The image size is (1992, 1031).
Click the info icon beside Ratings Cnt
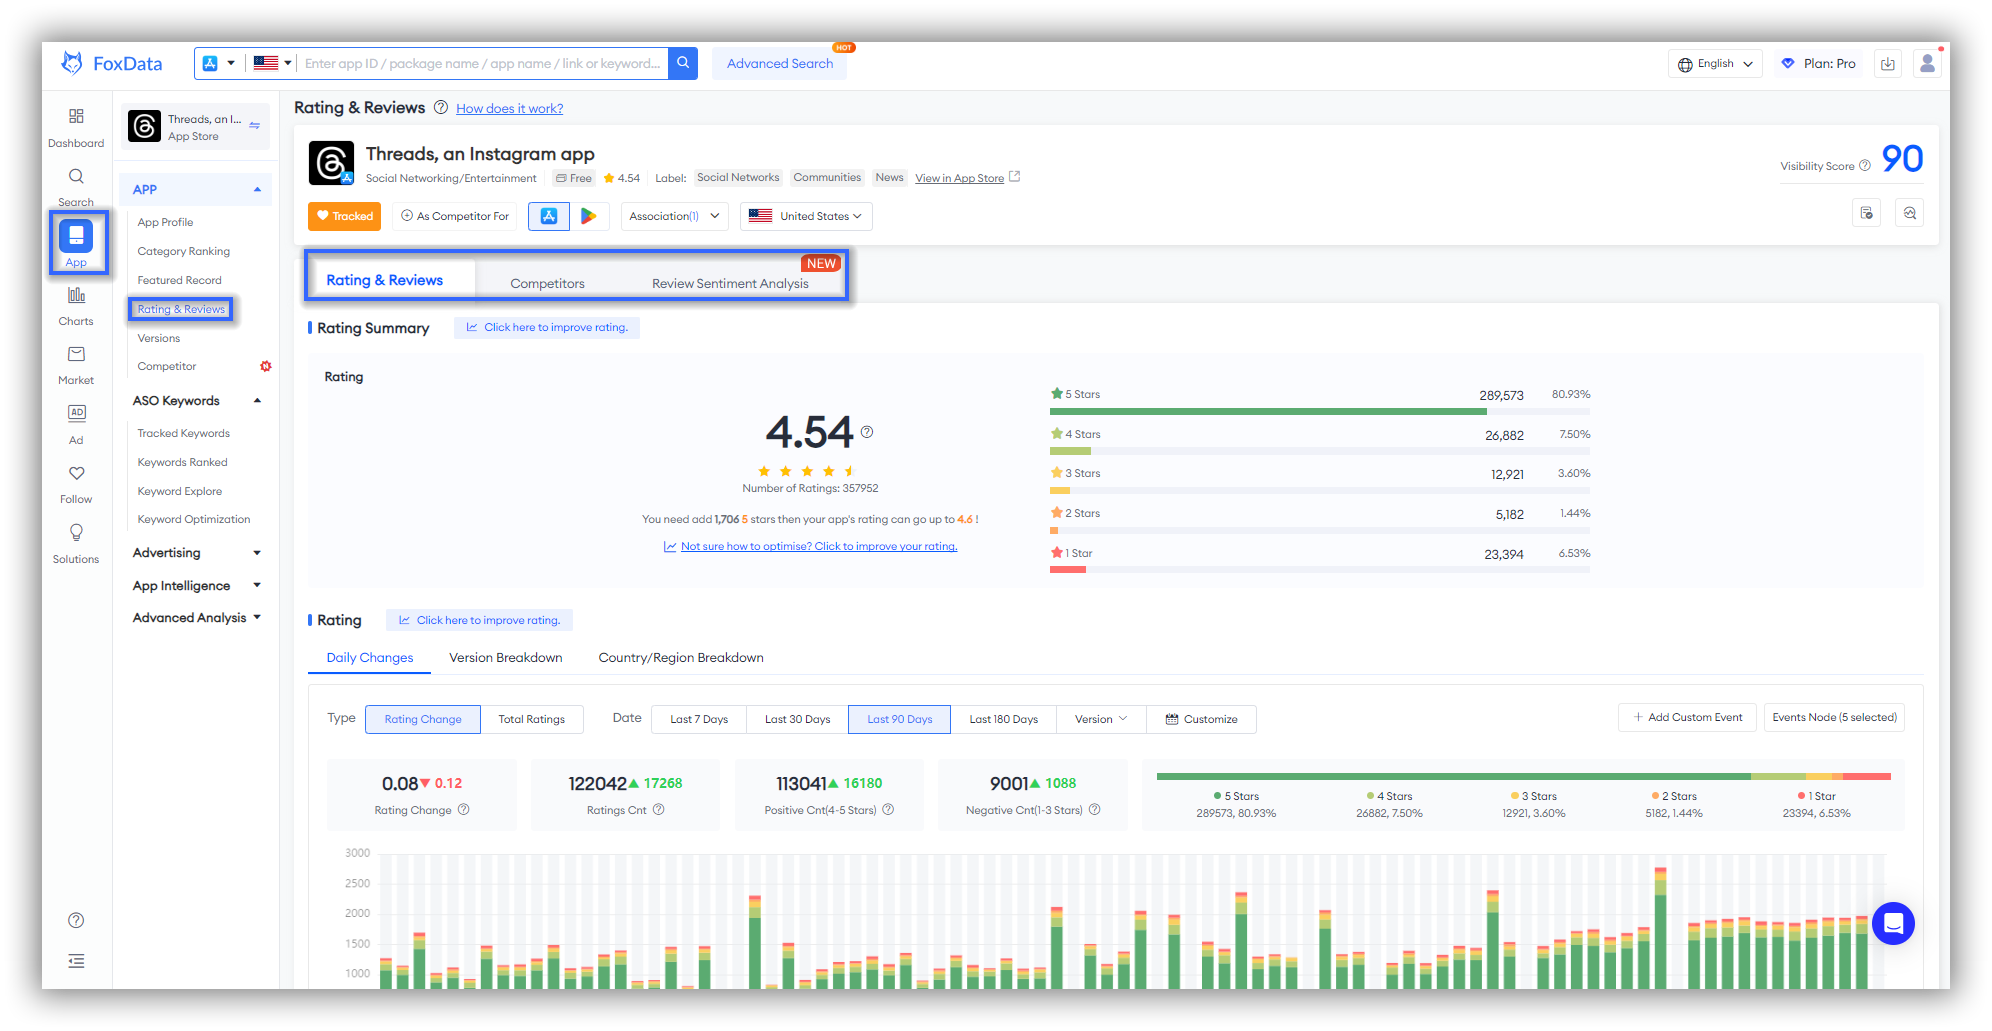tap(659, 810)
